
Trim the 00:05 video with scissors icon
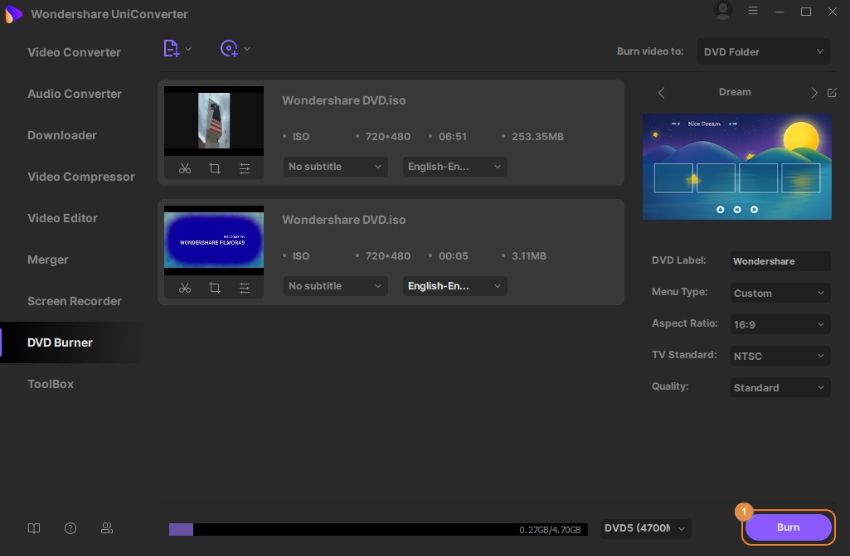[185, 288]
